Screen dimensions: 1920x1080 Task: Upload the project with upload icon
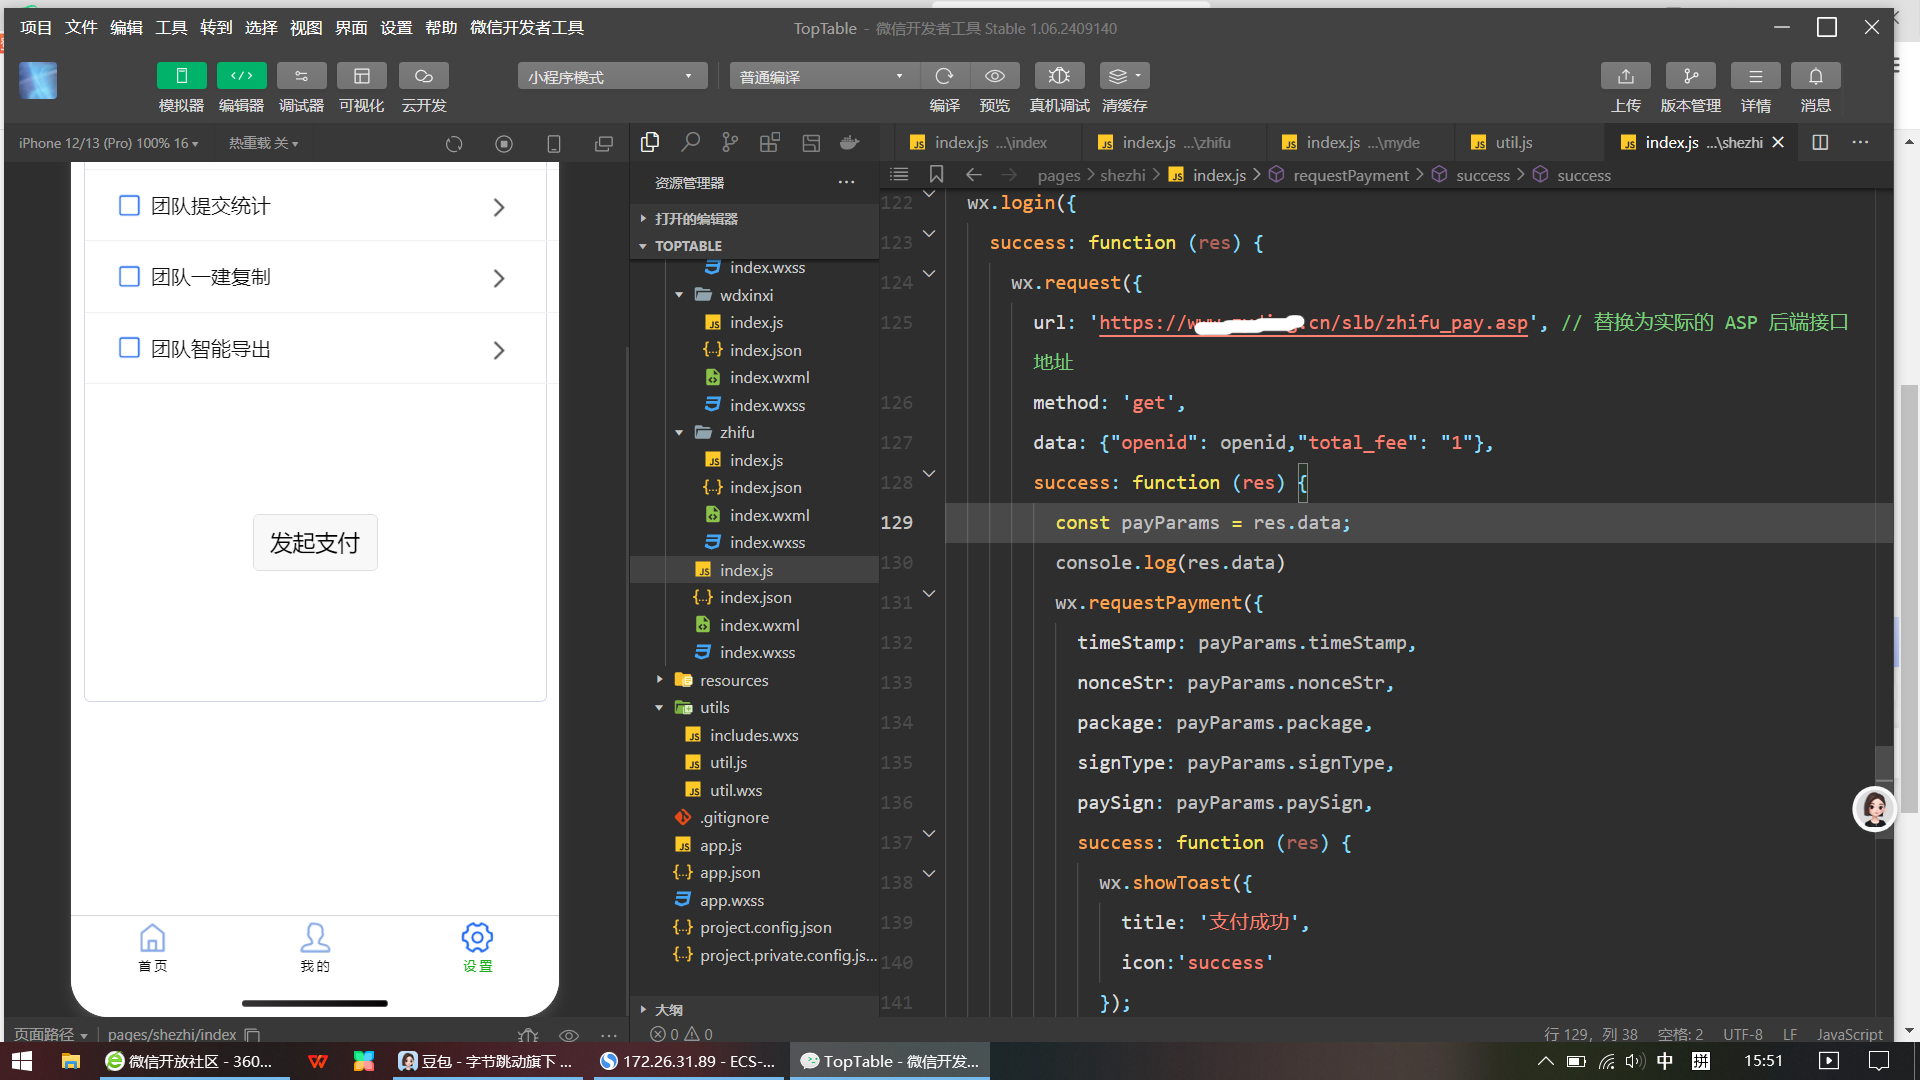click(x=1626, y=76)
